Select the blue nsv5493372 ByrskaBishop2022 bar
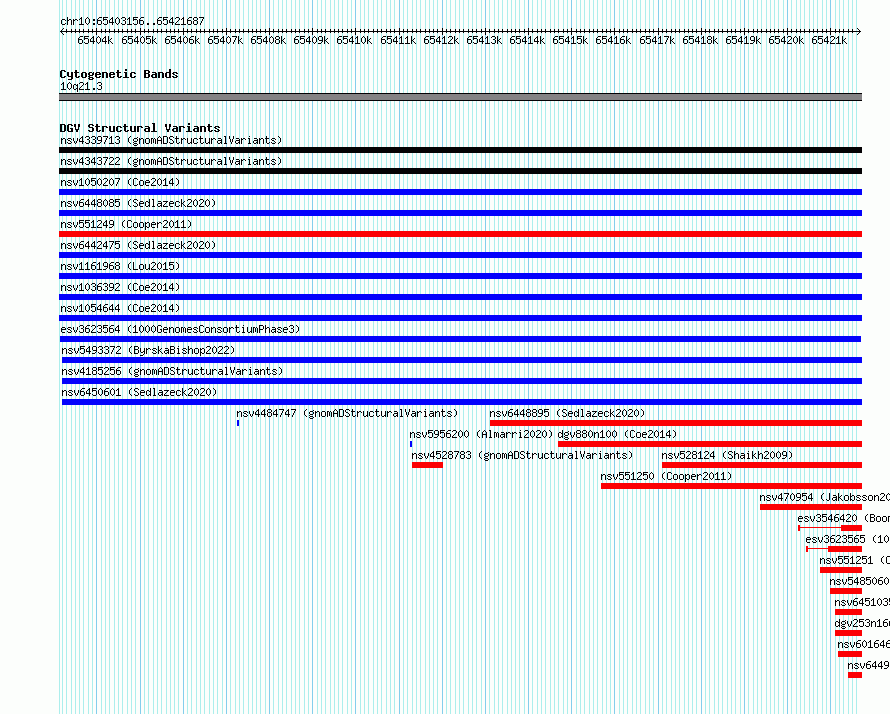890x714 pixels. tap(462, 360)
